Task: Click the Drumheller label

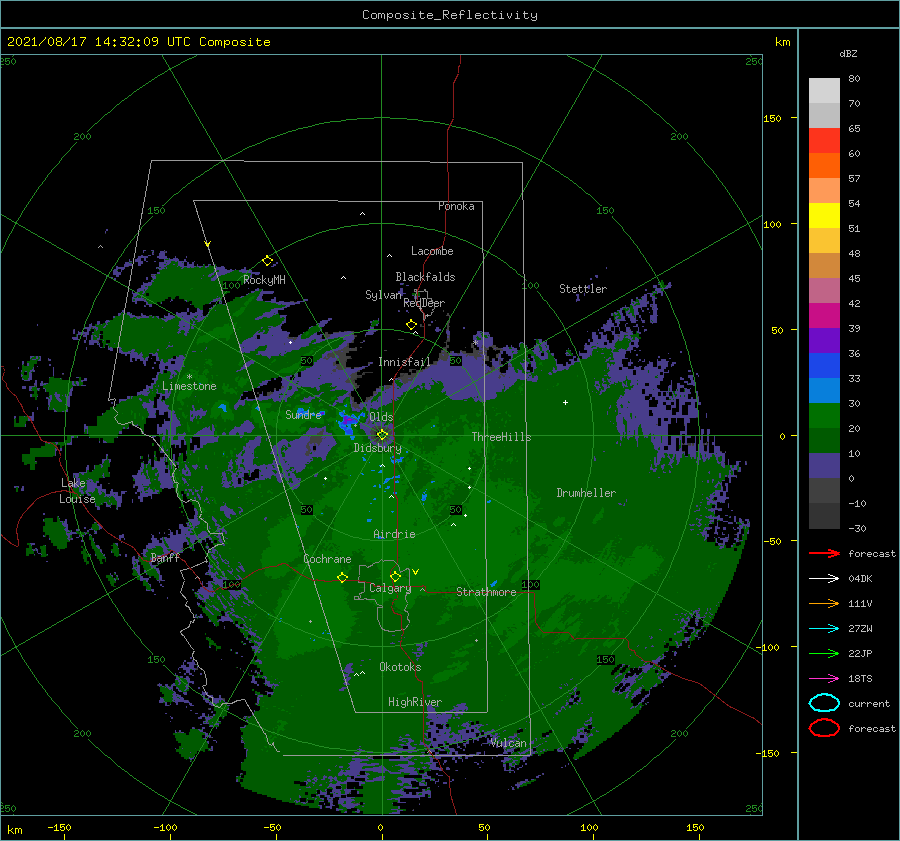Action: point(587,493)
